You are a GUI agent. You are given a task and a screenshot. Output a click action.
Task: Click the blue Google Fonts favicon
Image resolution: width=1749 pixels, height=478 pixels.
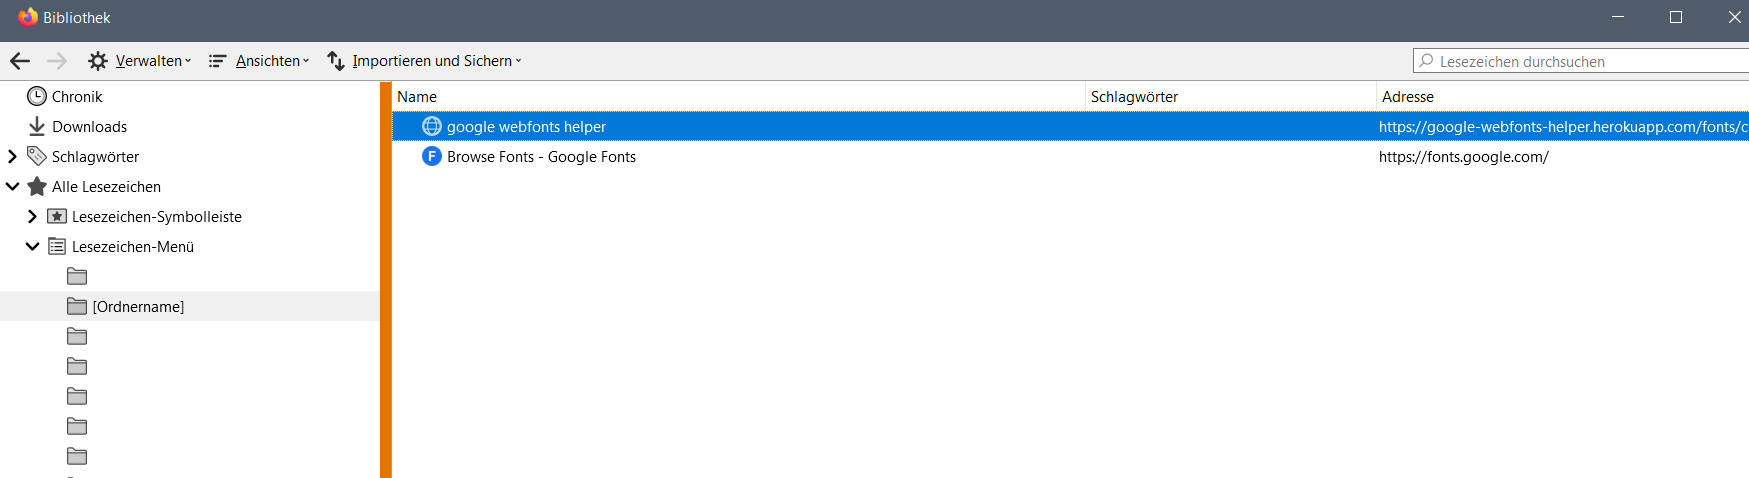[x=432, y=156]
